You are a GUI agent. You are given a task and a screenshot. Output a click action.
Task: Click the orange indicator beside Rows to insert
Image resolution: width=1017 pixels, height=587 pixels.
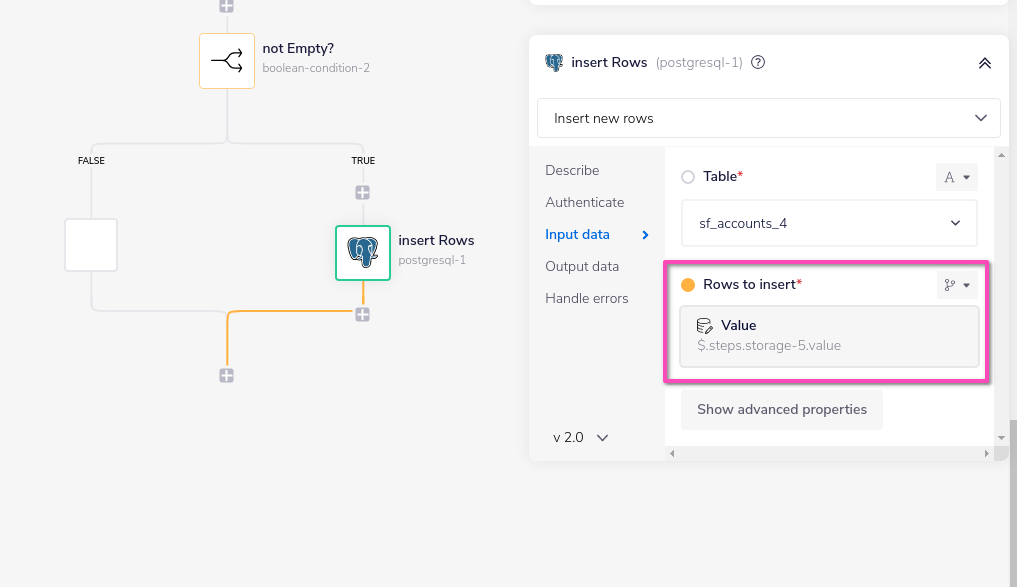click(687, 284)
